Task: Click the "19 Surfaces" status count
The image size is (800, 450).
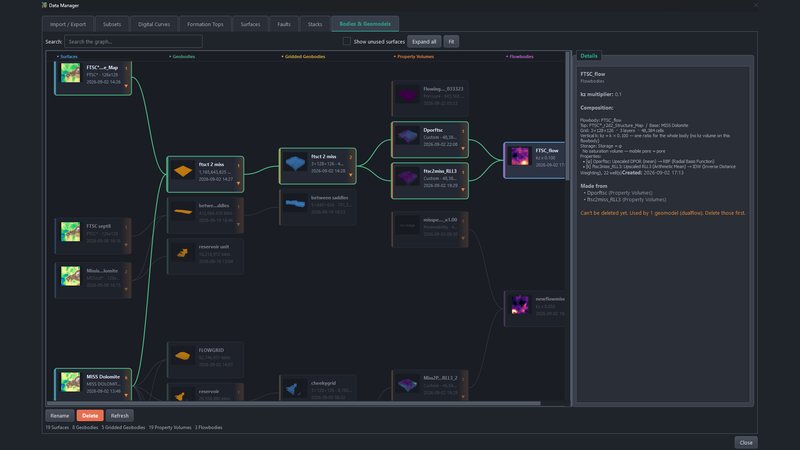Action: (57, 428)
